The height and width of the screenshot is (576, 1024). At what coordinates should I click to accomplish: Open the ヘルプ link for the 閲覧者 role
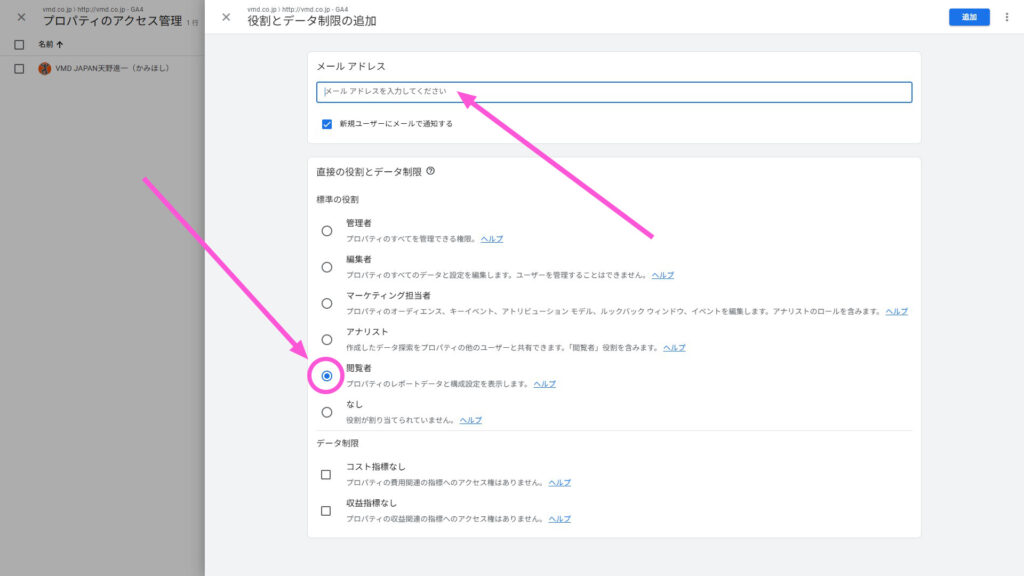[543, 385]
